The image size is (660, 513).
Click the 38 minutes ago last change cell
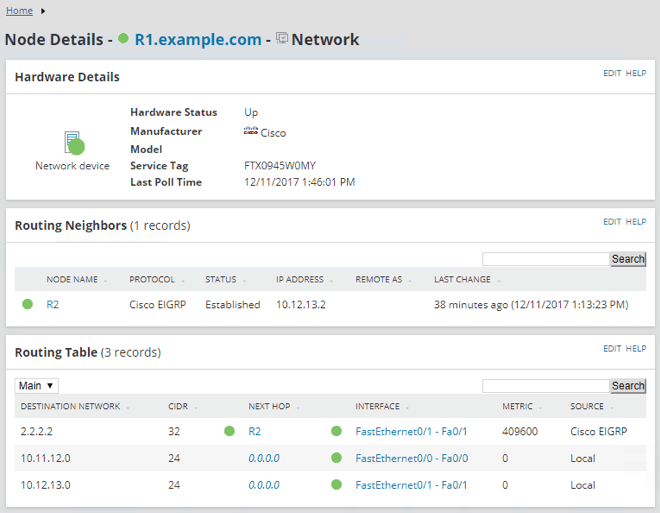[x=531, y=304]
